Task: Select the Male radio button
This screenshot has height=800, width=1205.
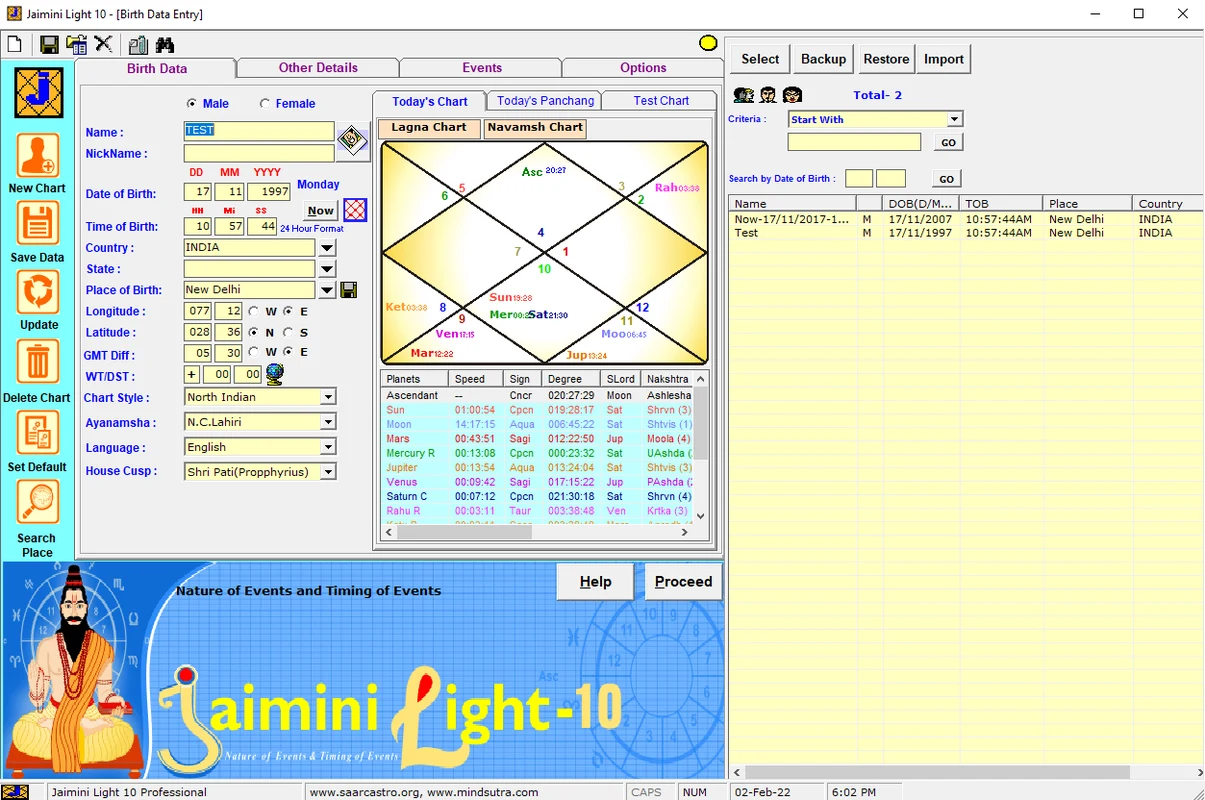Action: click(x=192, y=103)
